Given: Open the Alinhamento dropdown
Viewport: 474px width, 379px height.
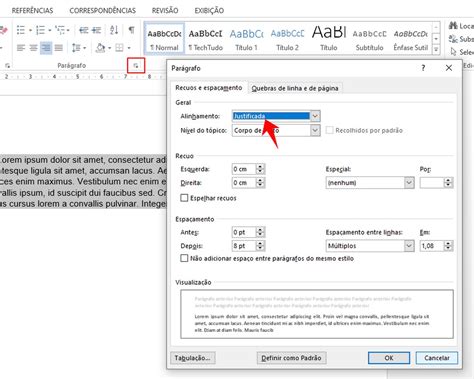Looking at the screenshot, I should 315,116.
